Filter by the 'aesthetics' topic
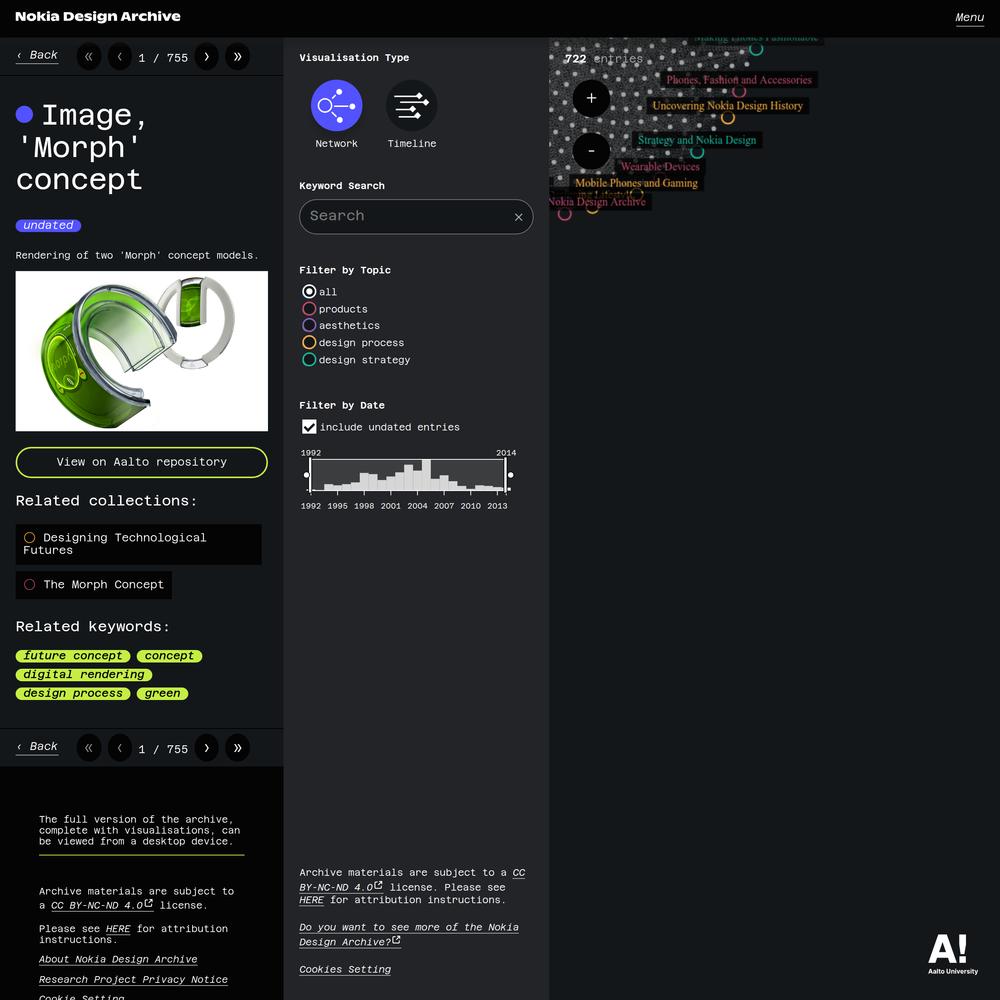 [309, 325]
